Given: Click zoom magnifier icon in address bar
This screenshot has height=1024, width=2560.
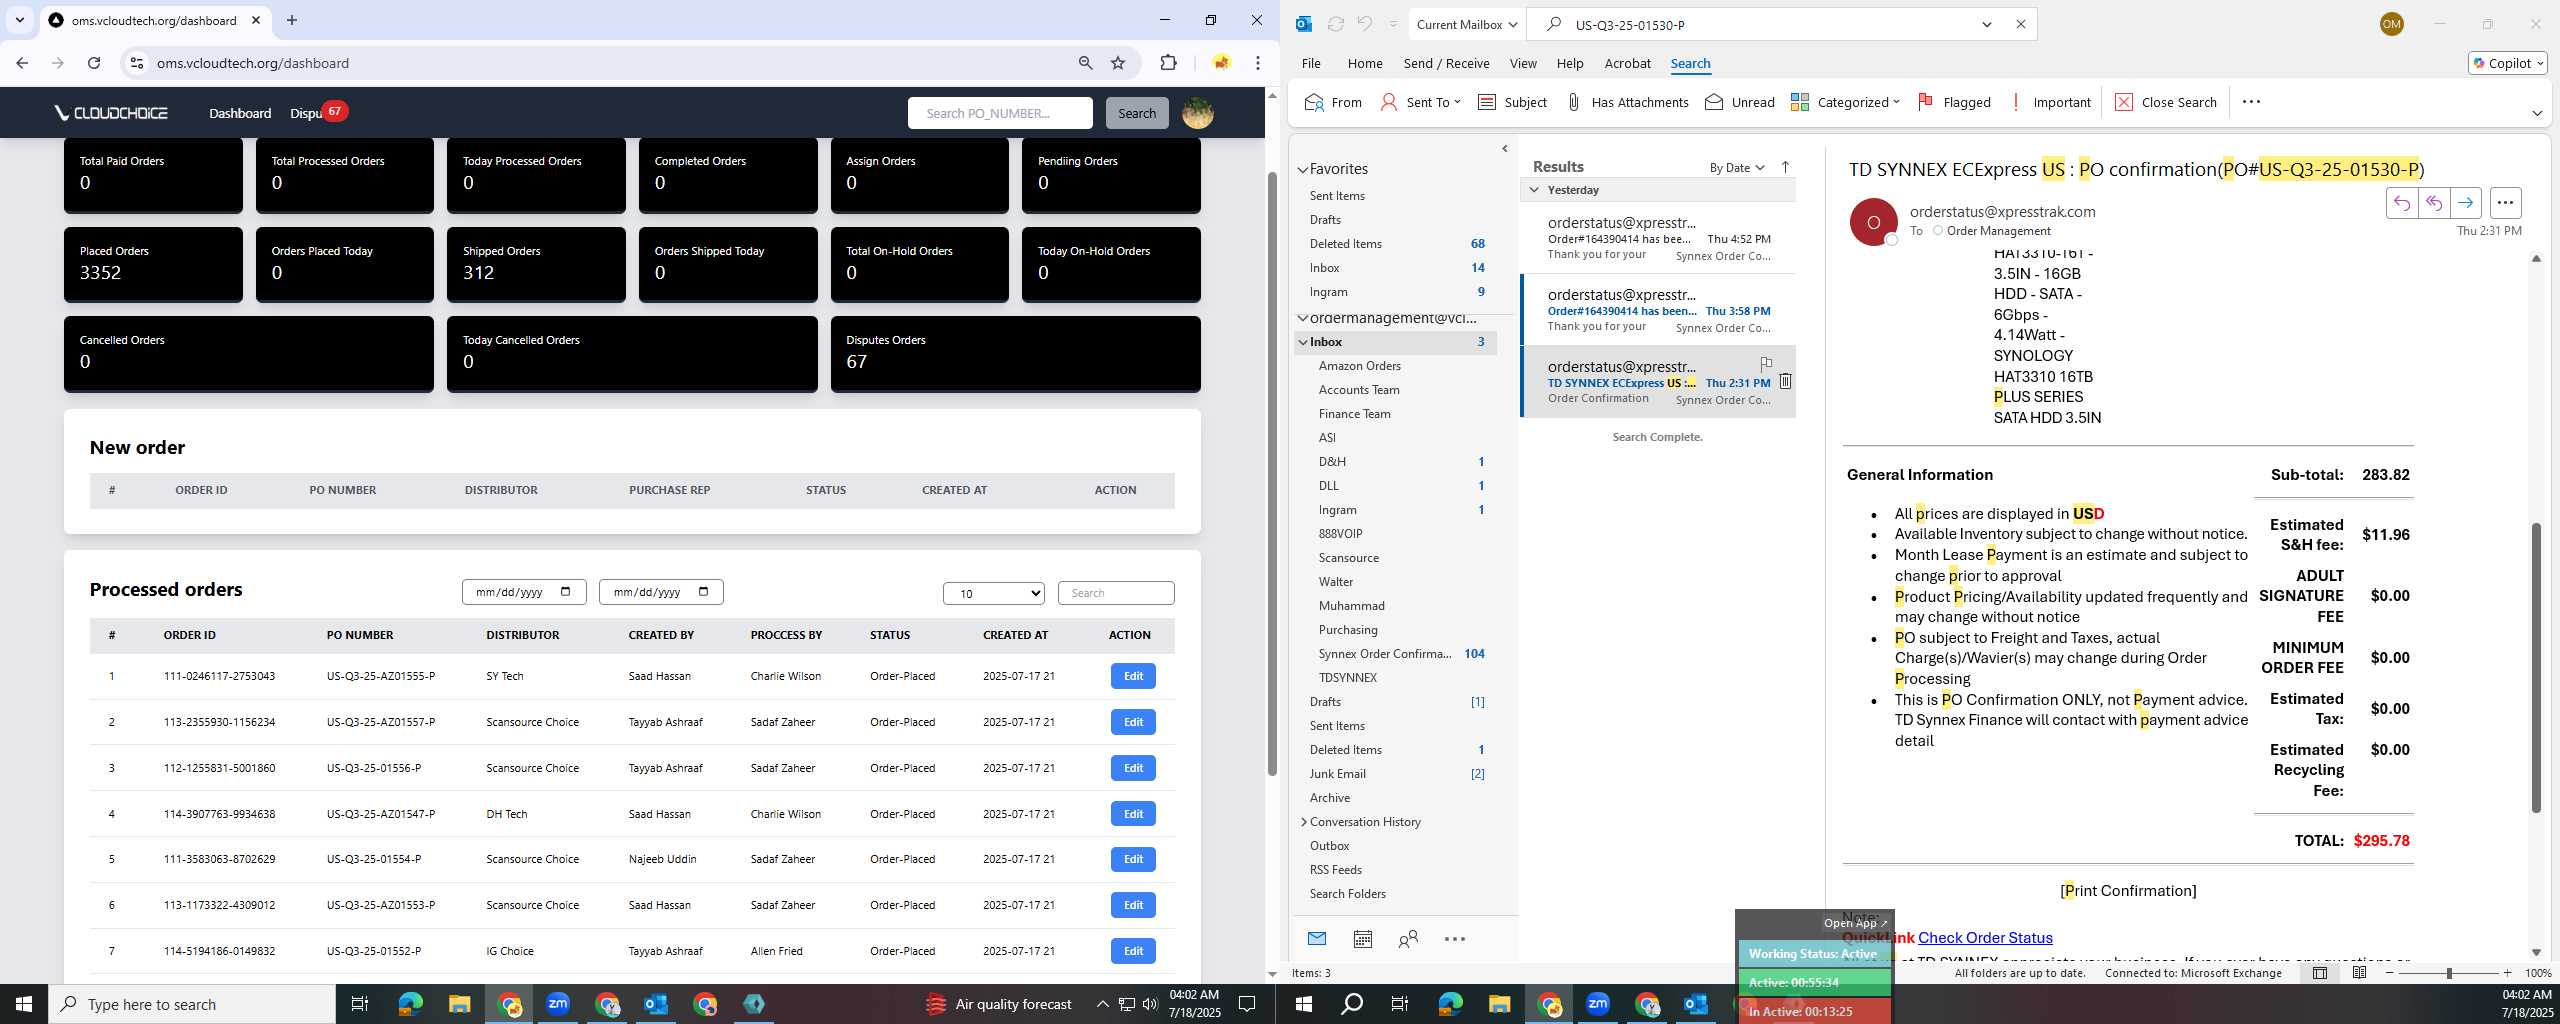Looking at the screenshot, I should click(1085, 63).
